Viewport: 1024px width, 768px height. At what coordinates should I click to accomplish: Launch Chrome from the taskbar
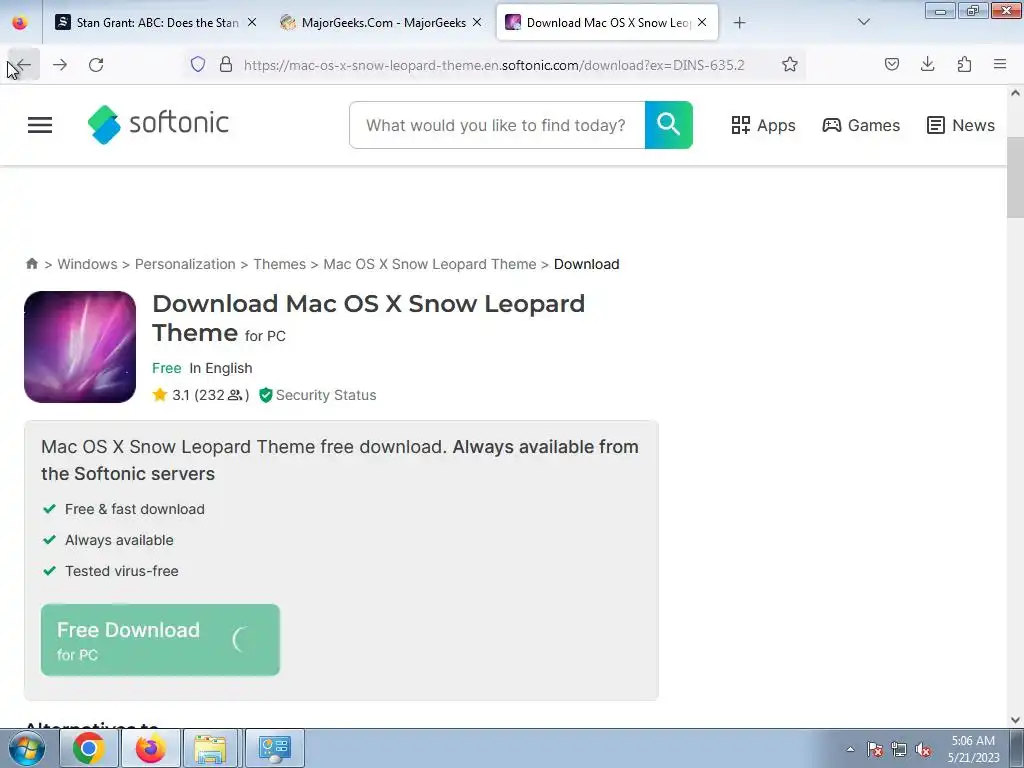click(x=88, y=748)
